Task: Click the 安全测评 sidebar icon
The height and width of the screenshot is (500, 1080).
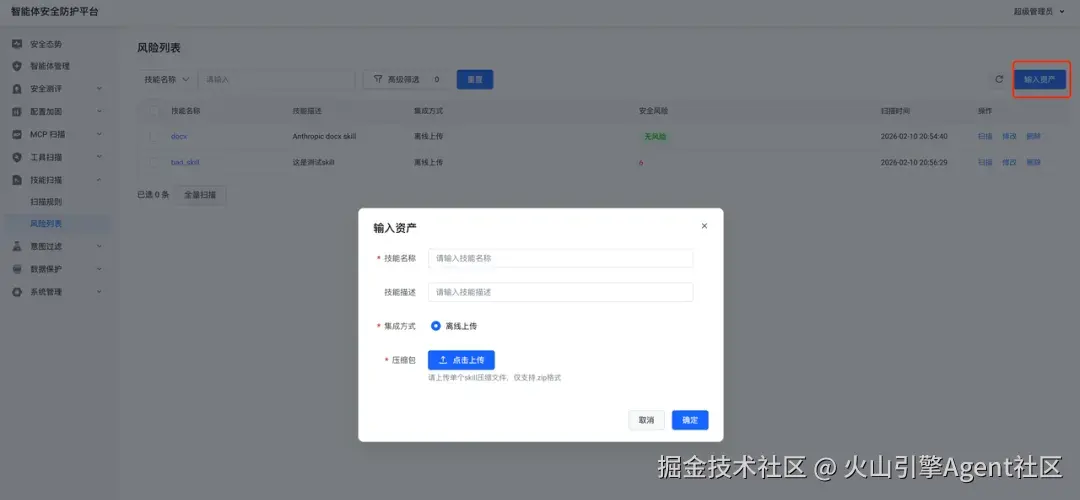Action: click(x=17, y=89)
